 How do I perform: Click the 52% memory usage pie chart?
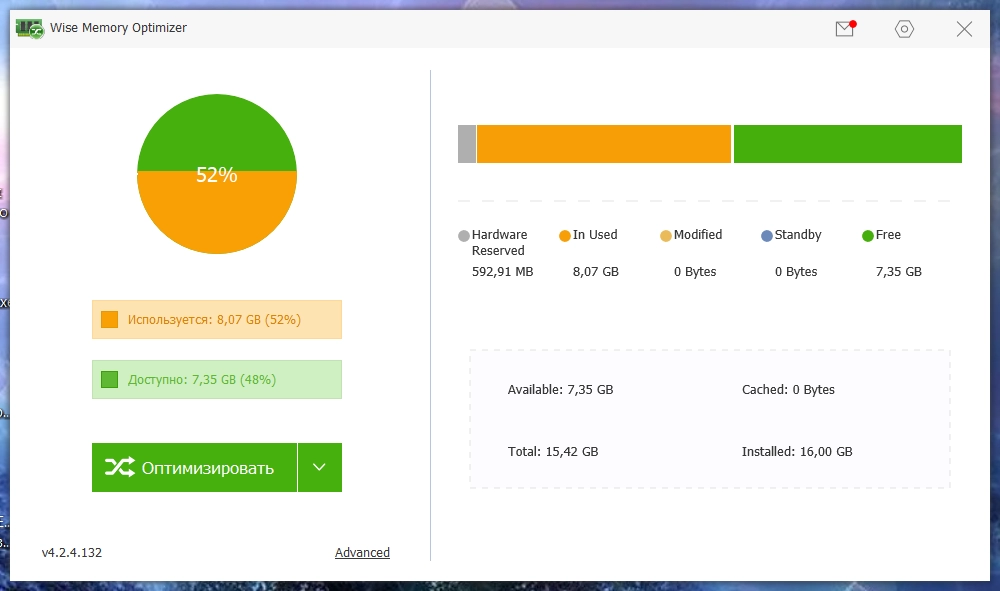click(217, 174)
